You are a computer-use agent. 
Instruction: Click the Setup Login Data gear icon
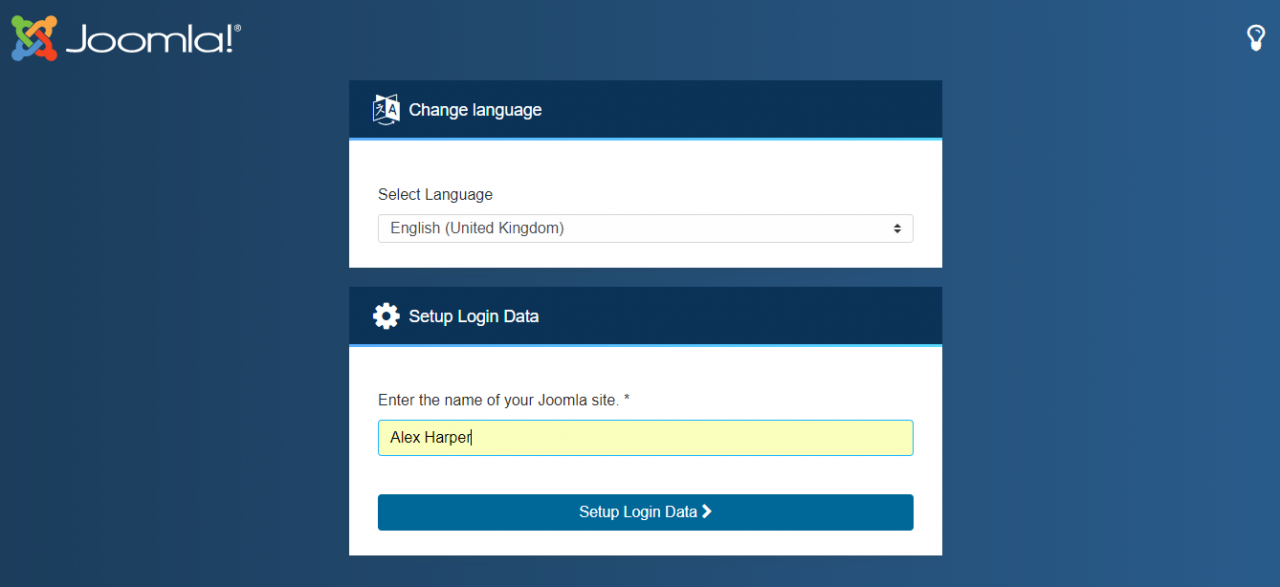pos(386,316)
